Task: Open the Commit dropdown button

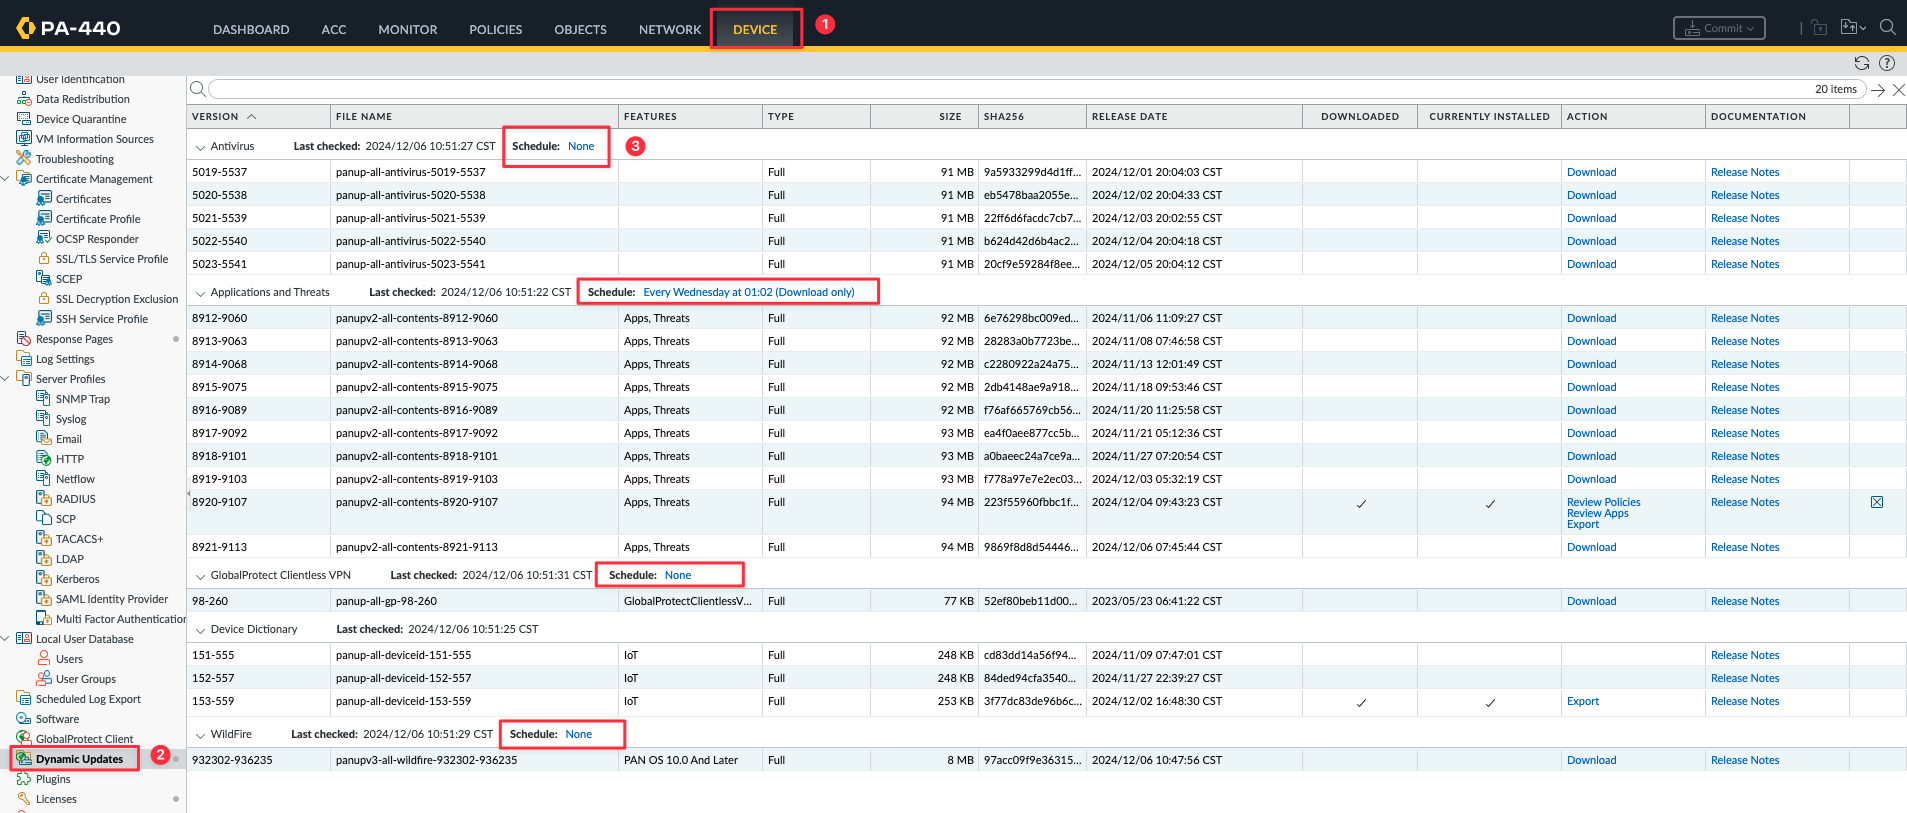Action: click(1719, 28)
